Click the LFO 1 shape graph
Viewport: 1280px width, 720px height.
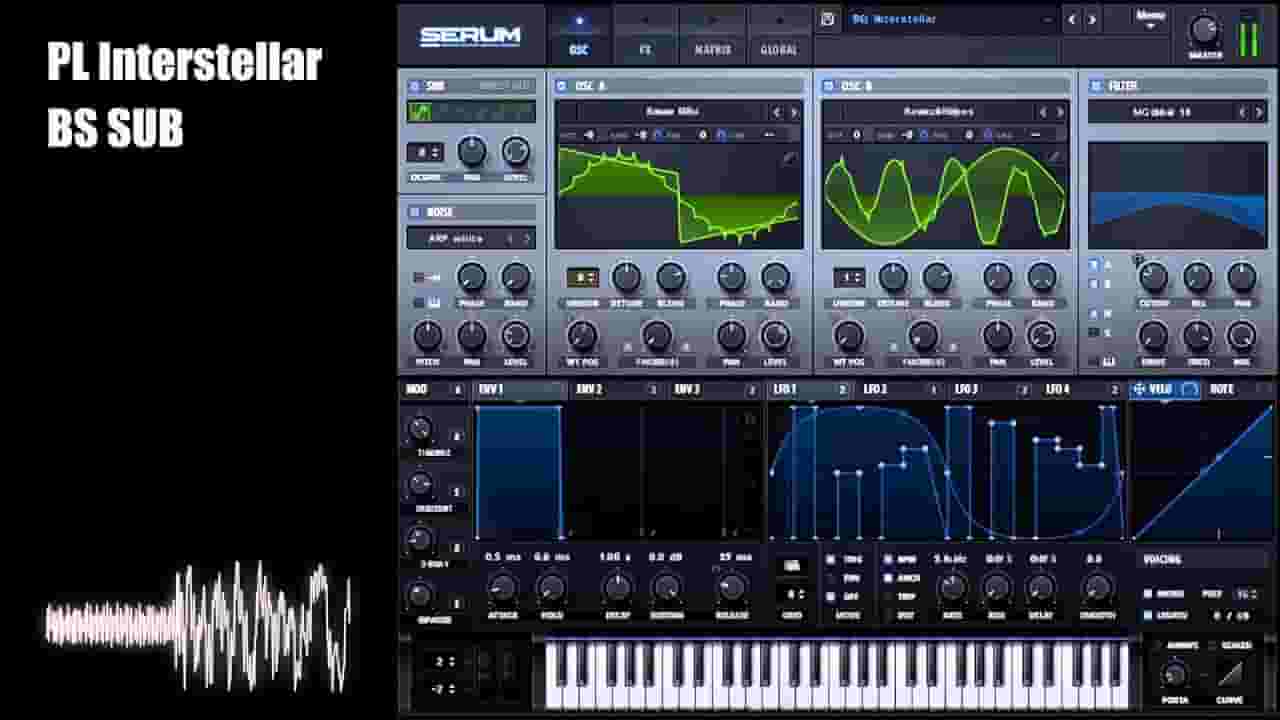(x=947, y=472)
